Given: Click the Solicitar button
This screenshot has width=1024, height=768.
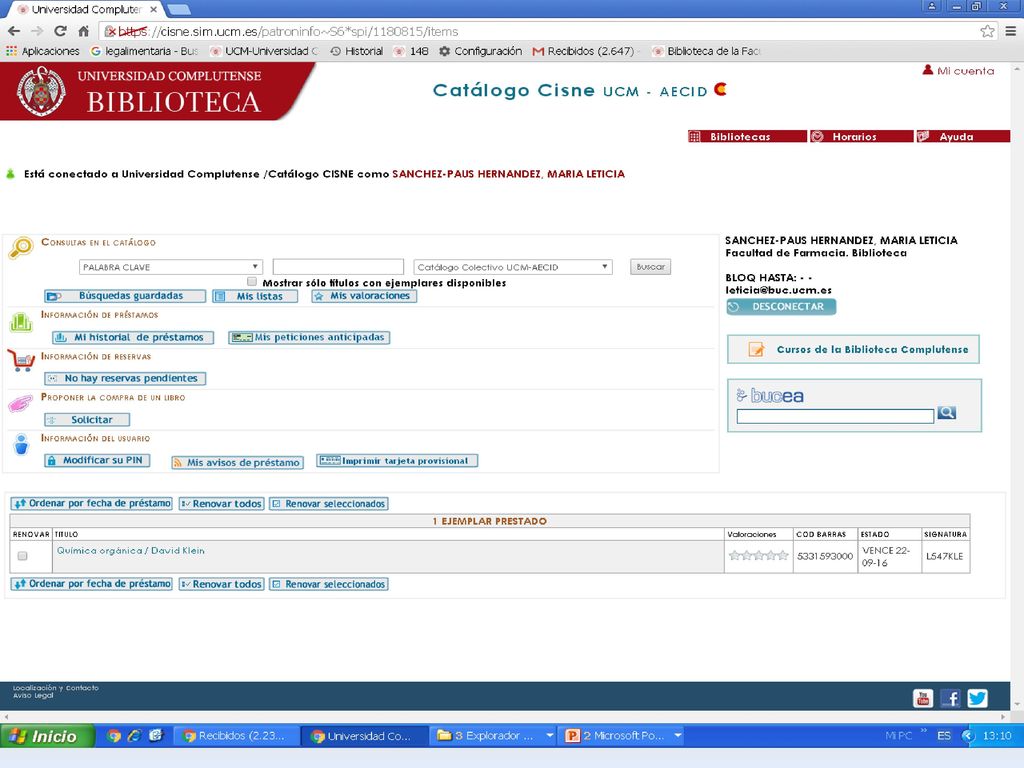Looking at the screenshot, I should (x=87, y=419).
